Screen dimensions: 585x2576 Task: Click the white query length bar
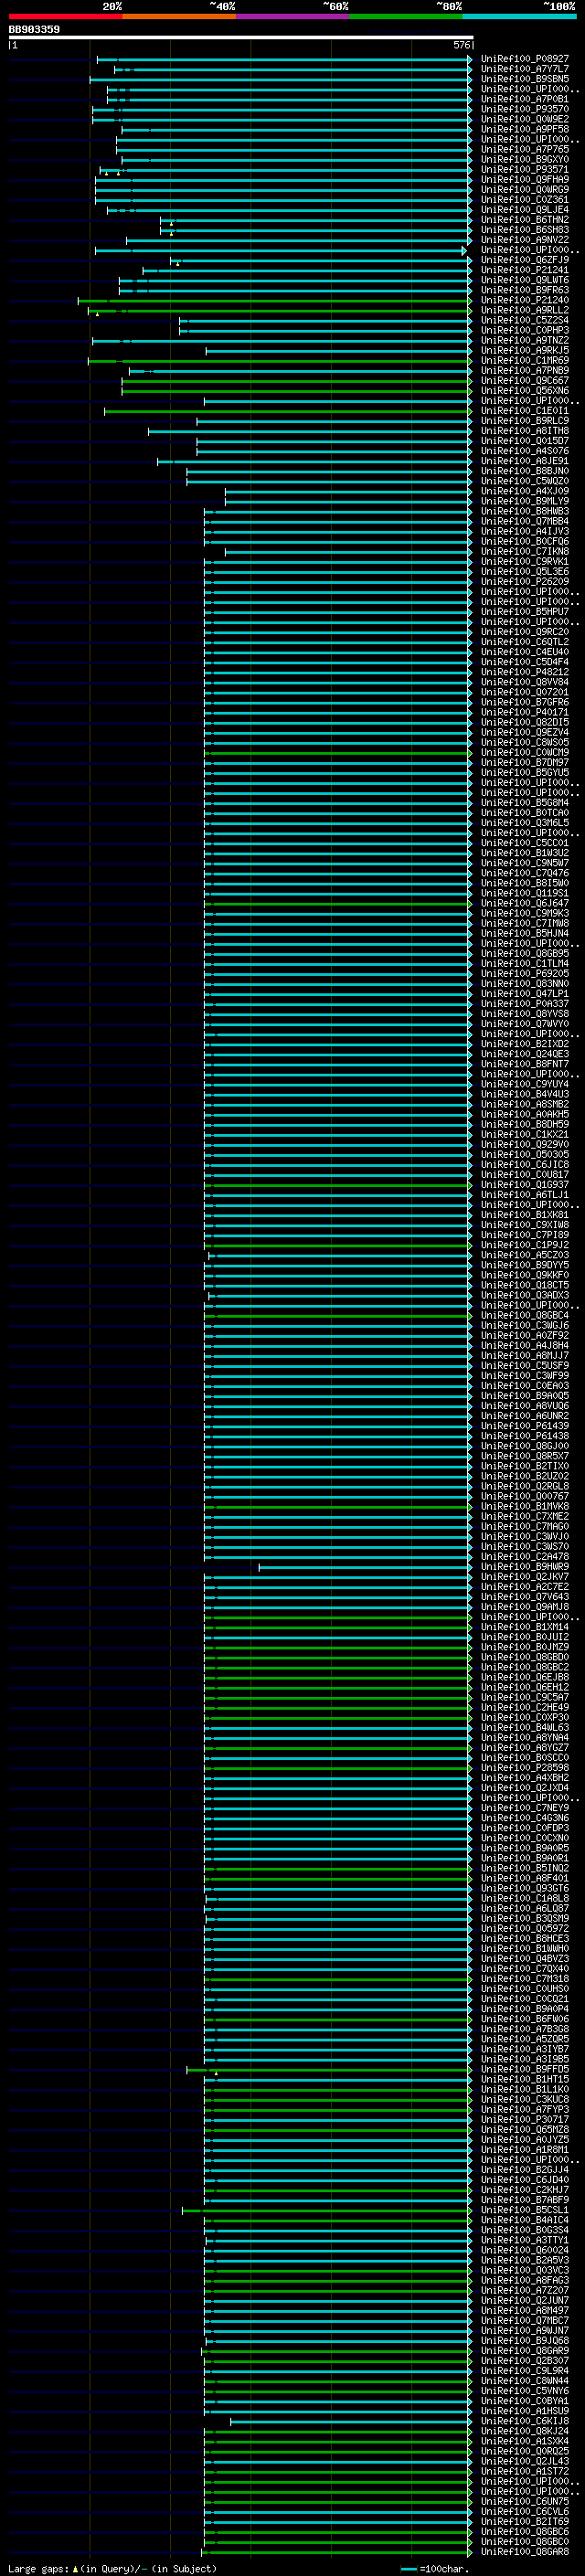(241, 37)
